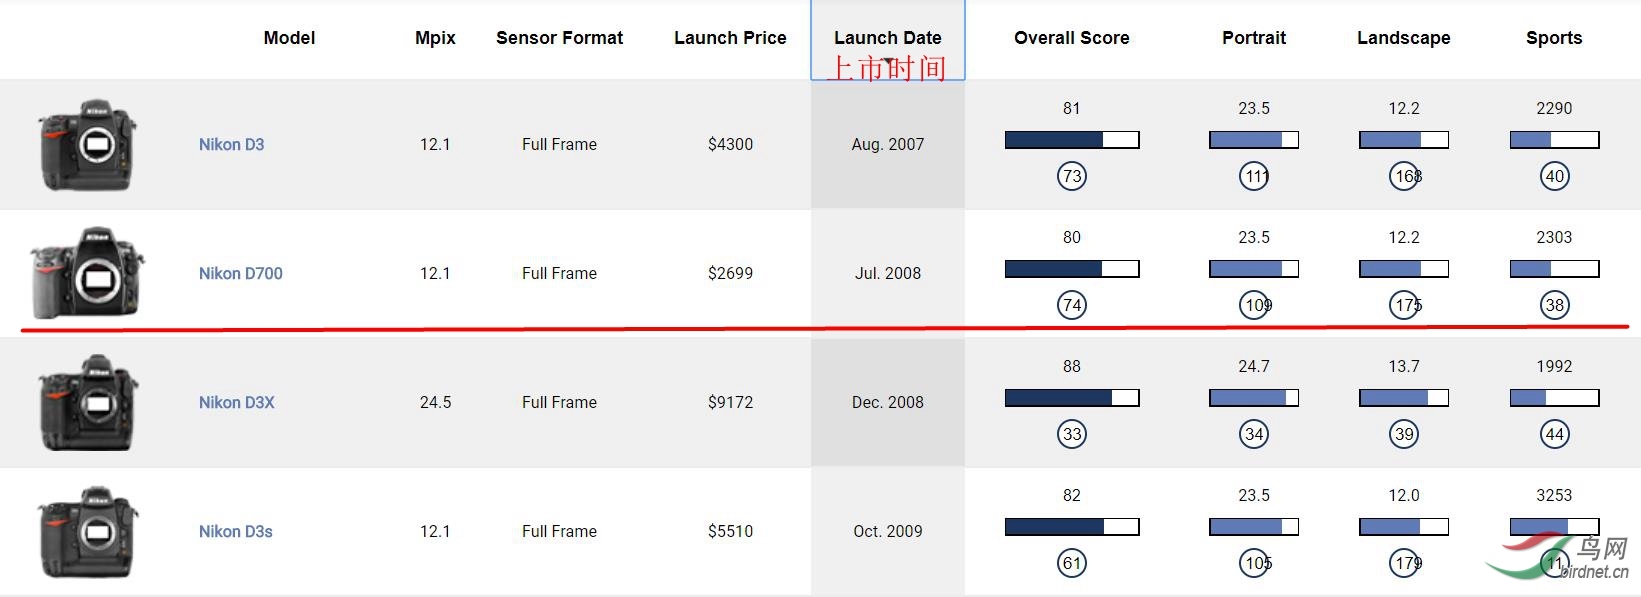
Task: Select the Sports column header
Action: point(1553,38)
